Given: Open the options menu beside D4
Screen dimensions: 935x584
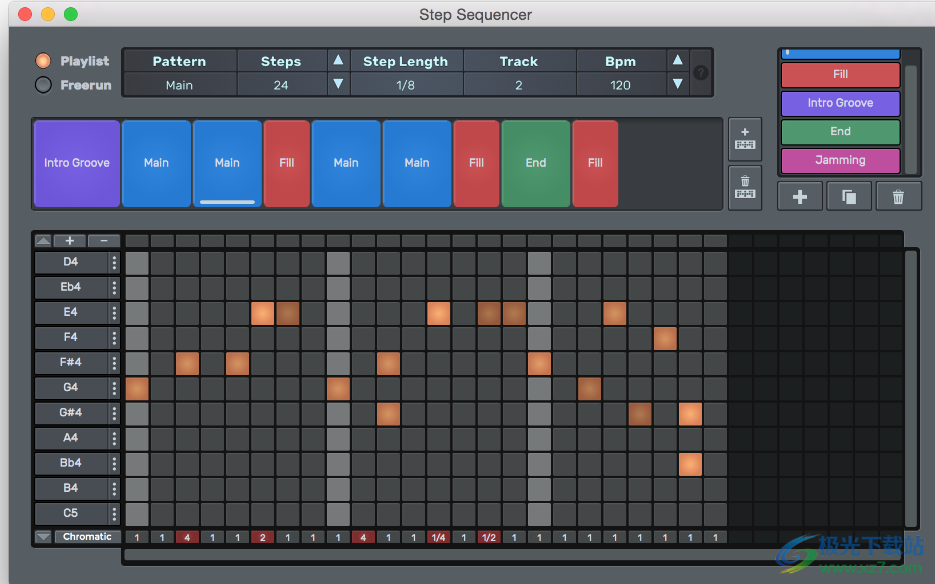Looking at the screenshot, I should tap(113, 262).
